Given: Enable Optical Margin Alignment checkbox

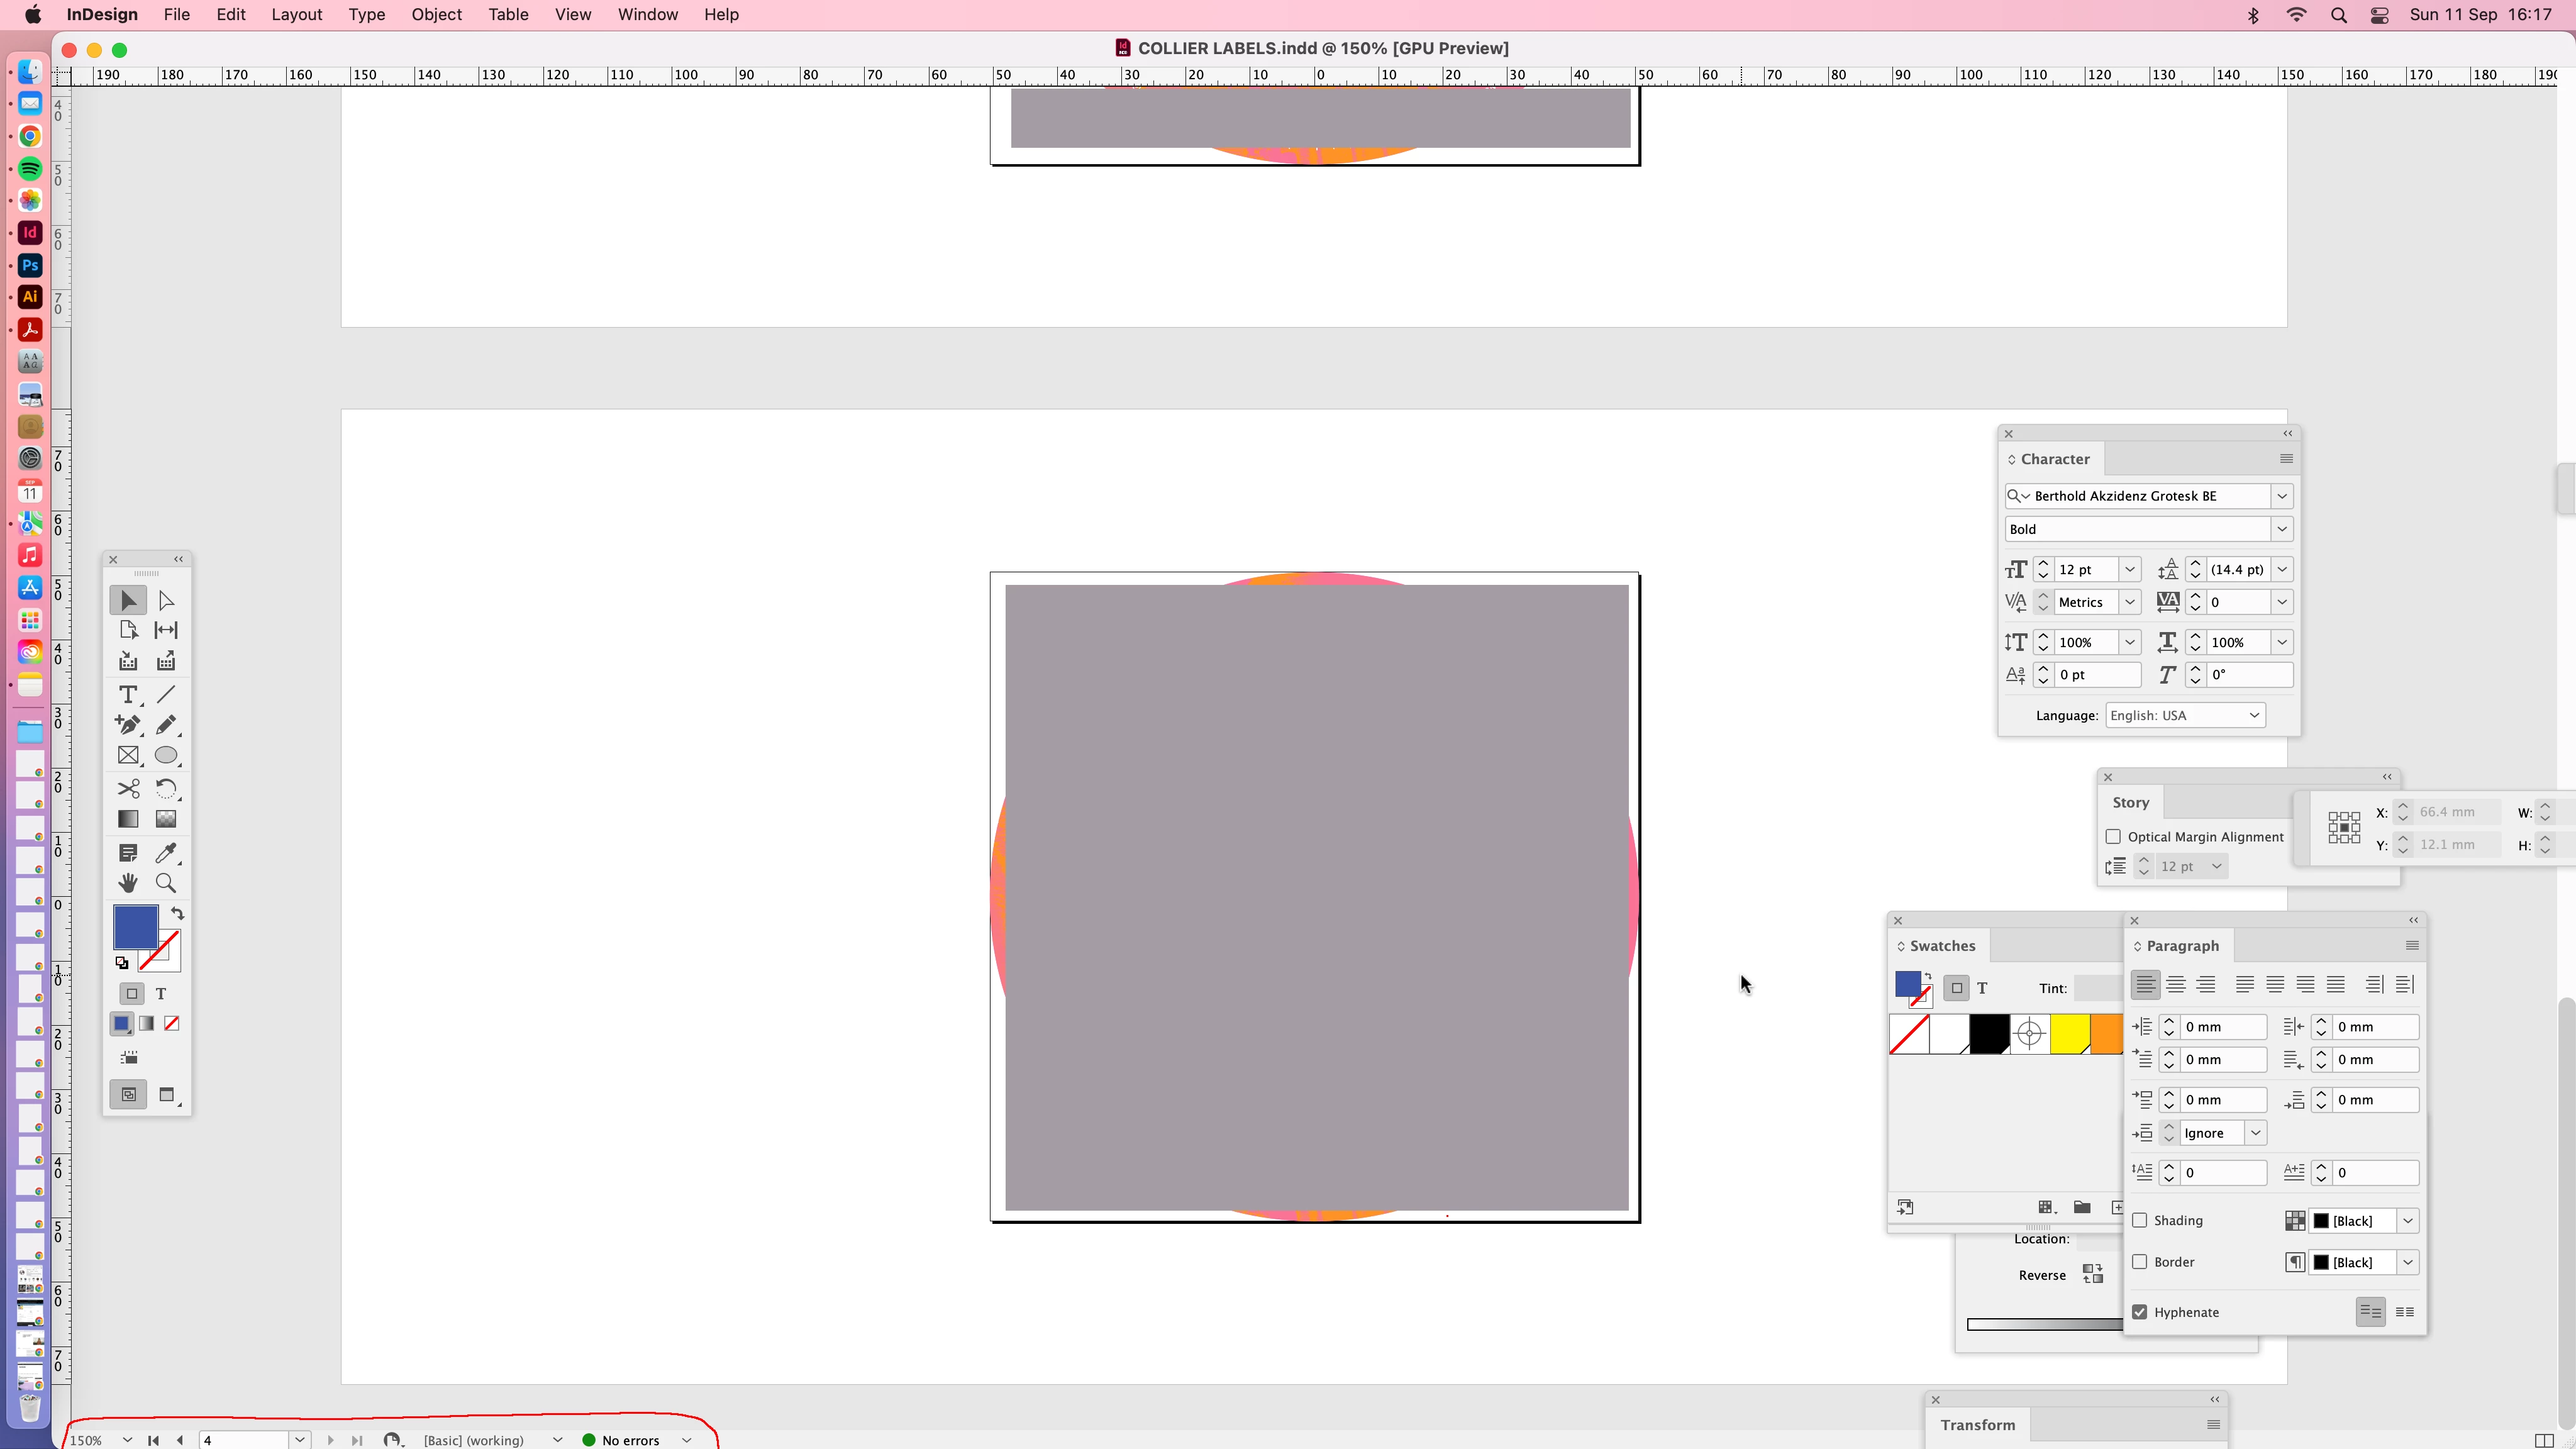Looking at the screenshot, I should (2113, 837).
